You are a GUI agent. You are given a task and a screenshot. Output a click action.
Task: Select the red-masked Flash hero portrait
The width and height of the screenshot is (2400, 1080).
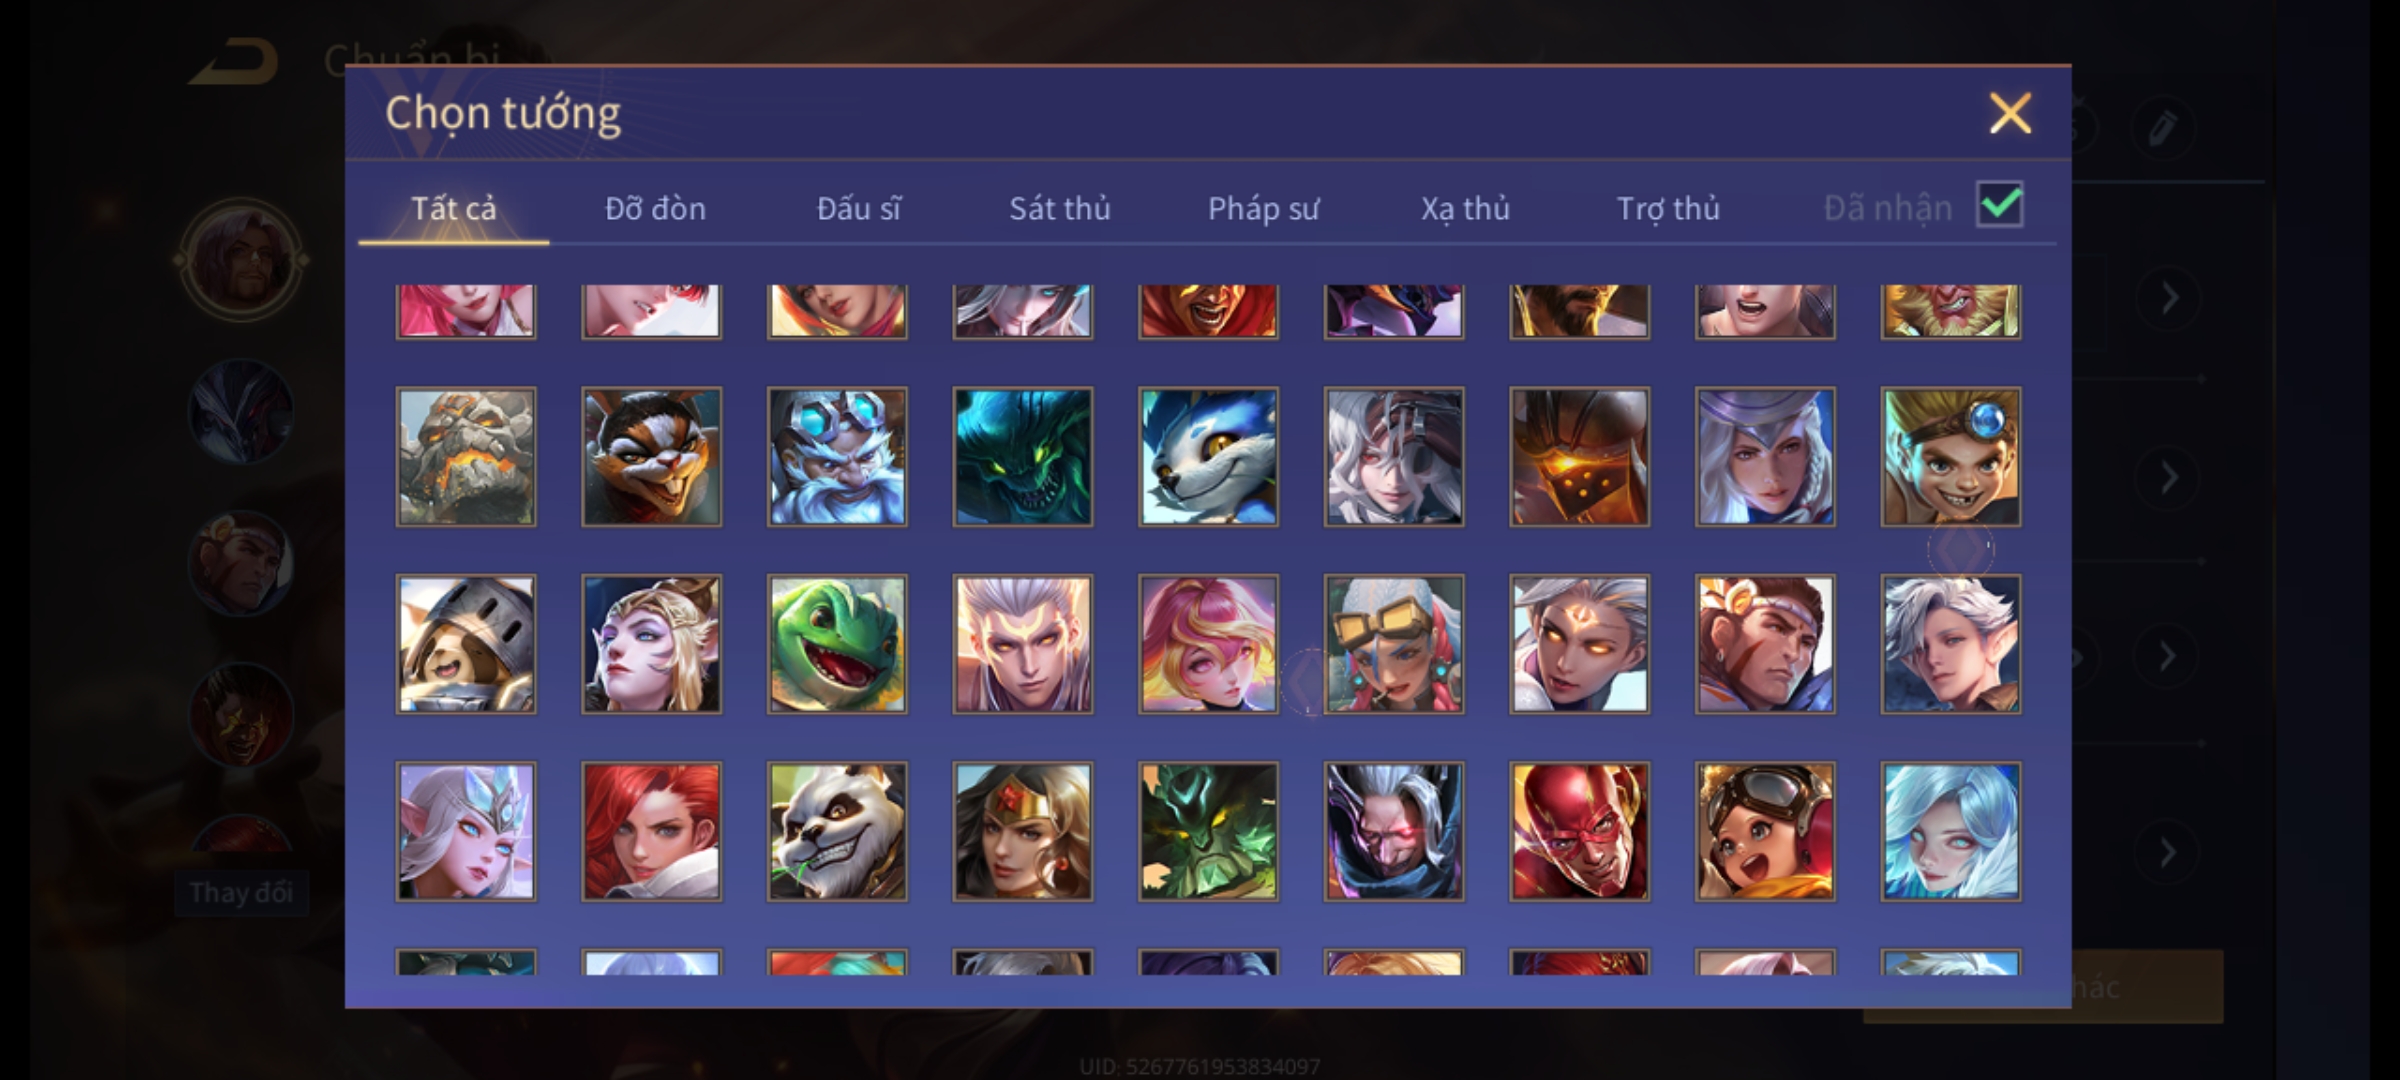[x=1579, y=832]
